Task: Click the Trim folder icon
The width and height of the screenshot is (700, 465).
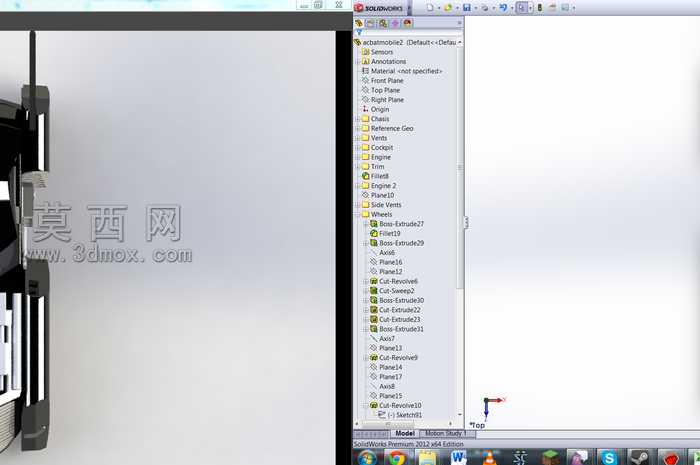Action: [x=366, y=166]
